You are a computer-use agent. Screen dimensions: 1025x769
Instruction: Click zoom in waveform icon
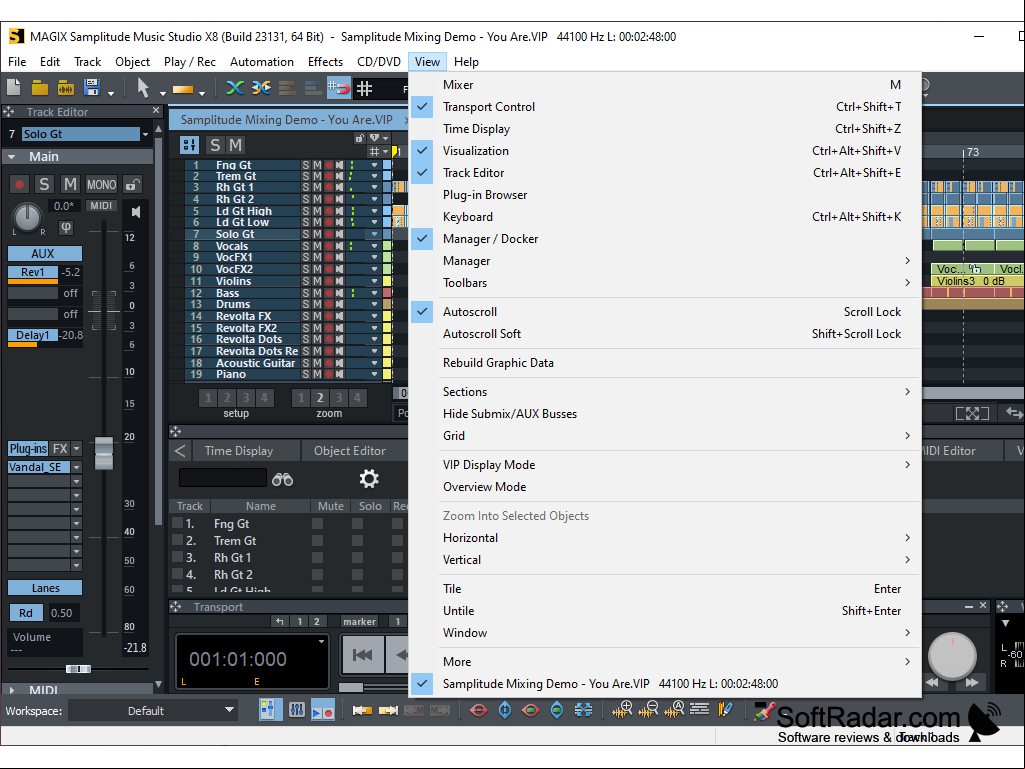pyautogui.click(x=622, y=709)
